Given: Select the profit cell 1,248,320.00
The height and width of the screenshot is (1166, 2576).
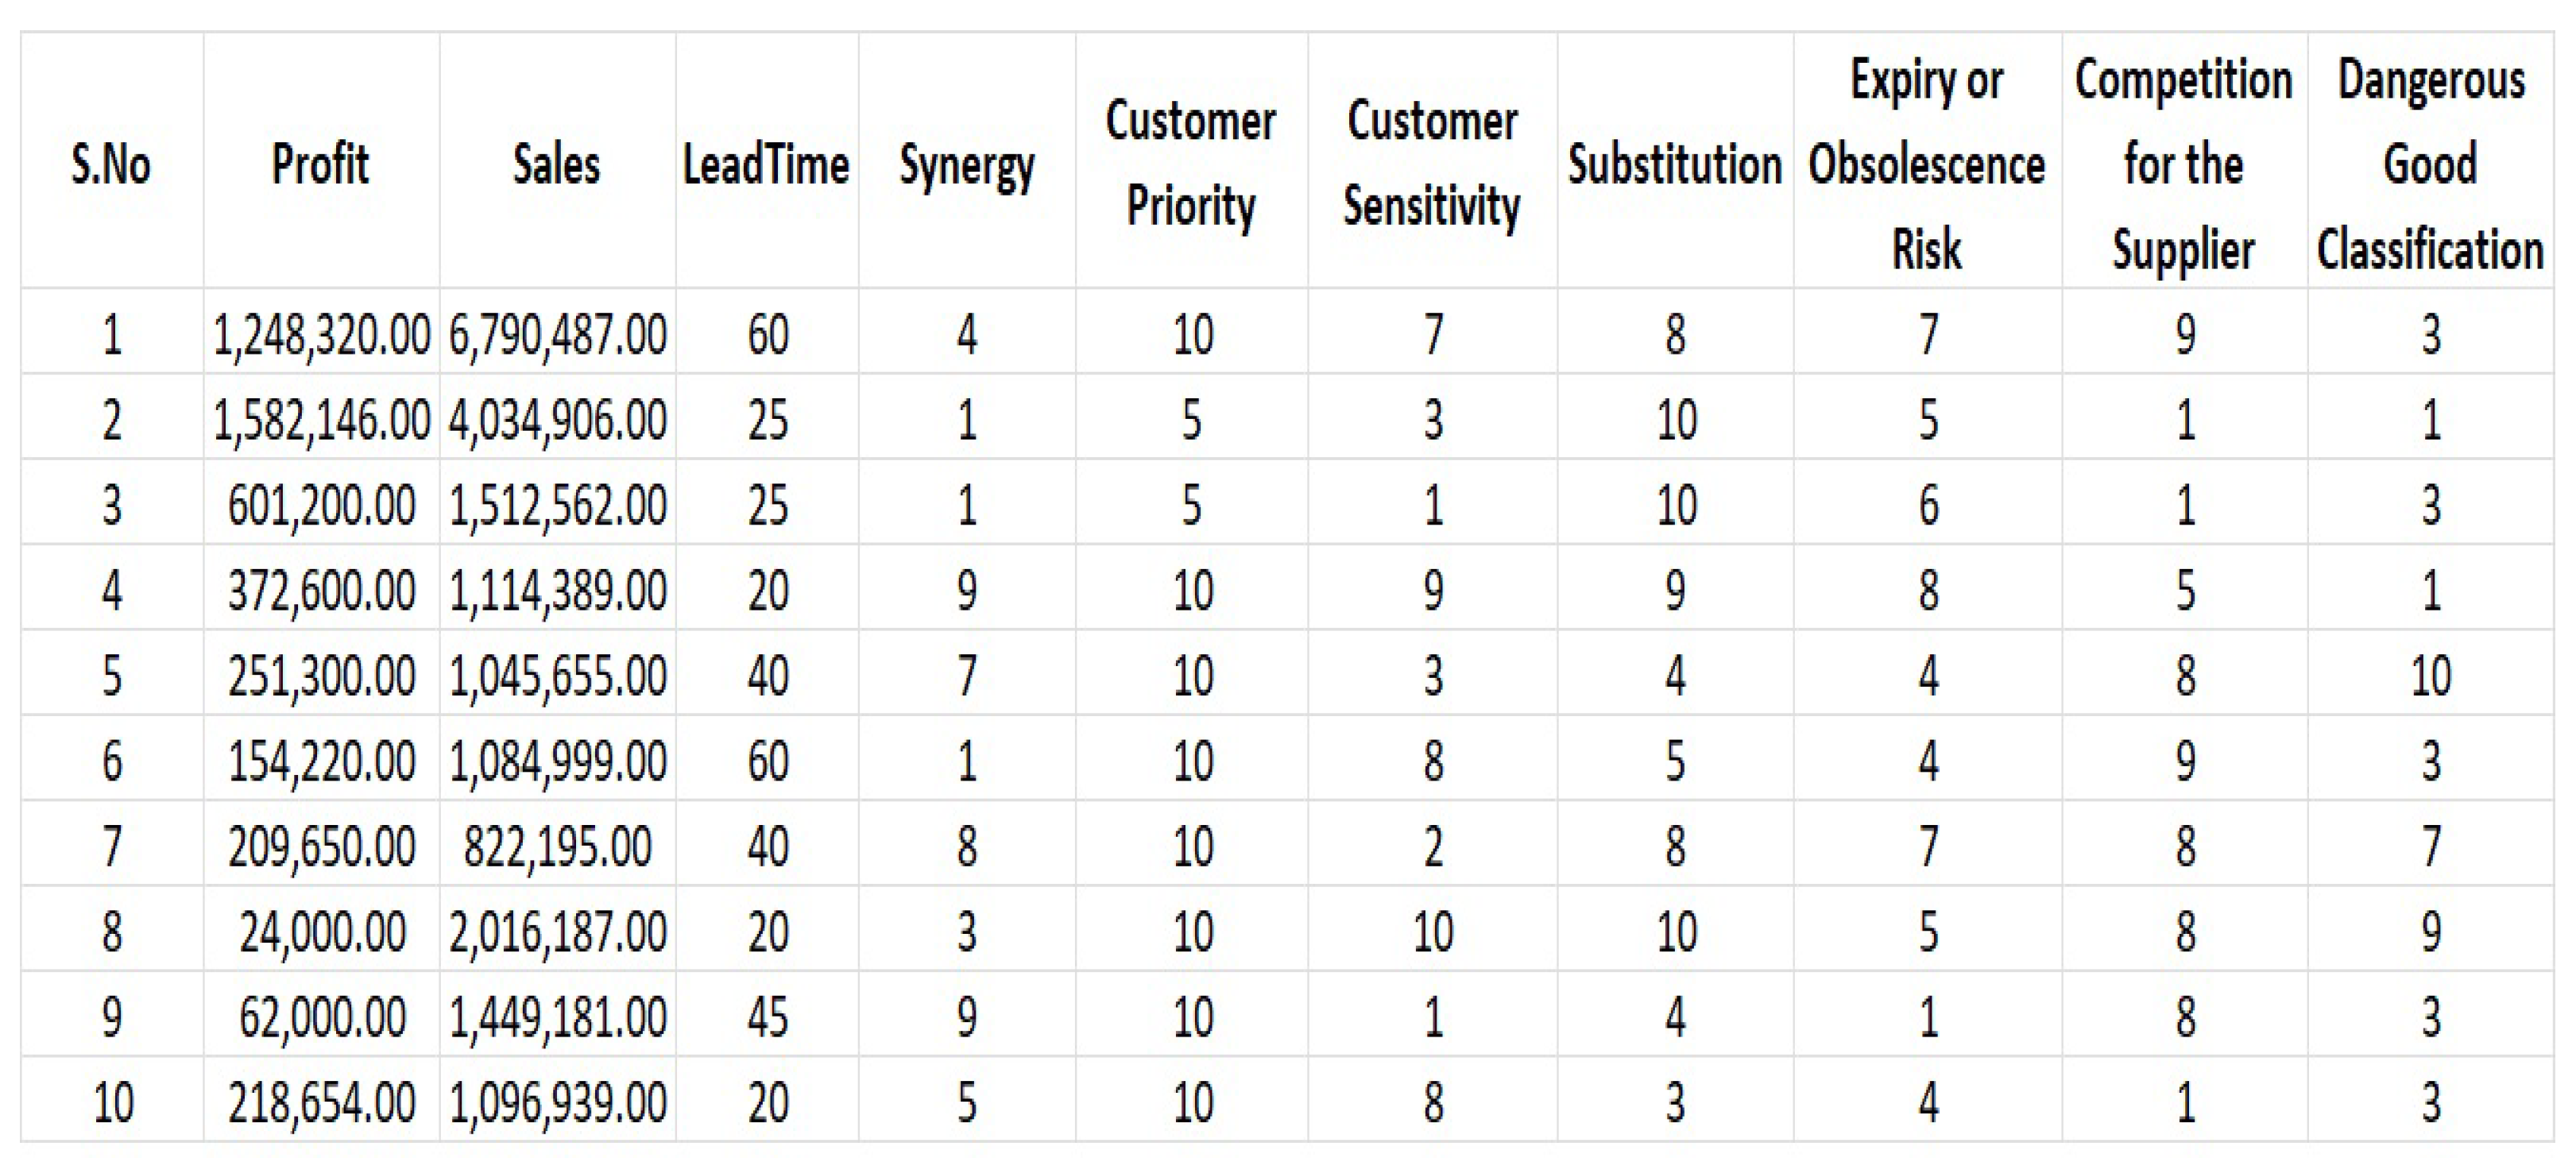Looking at the screenshot, I should pyautogui.click(x=321, y=334).
